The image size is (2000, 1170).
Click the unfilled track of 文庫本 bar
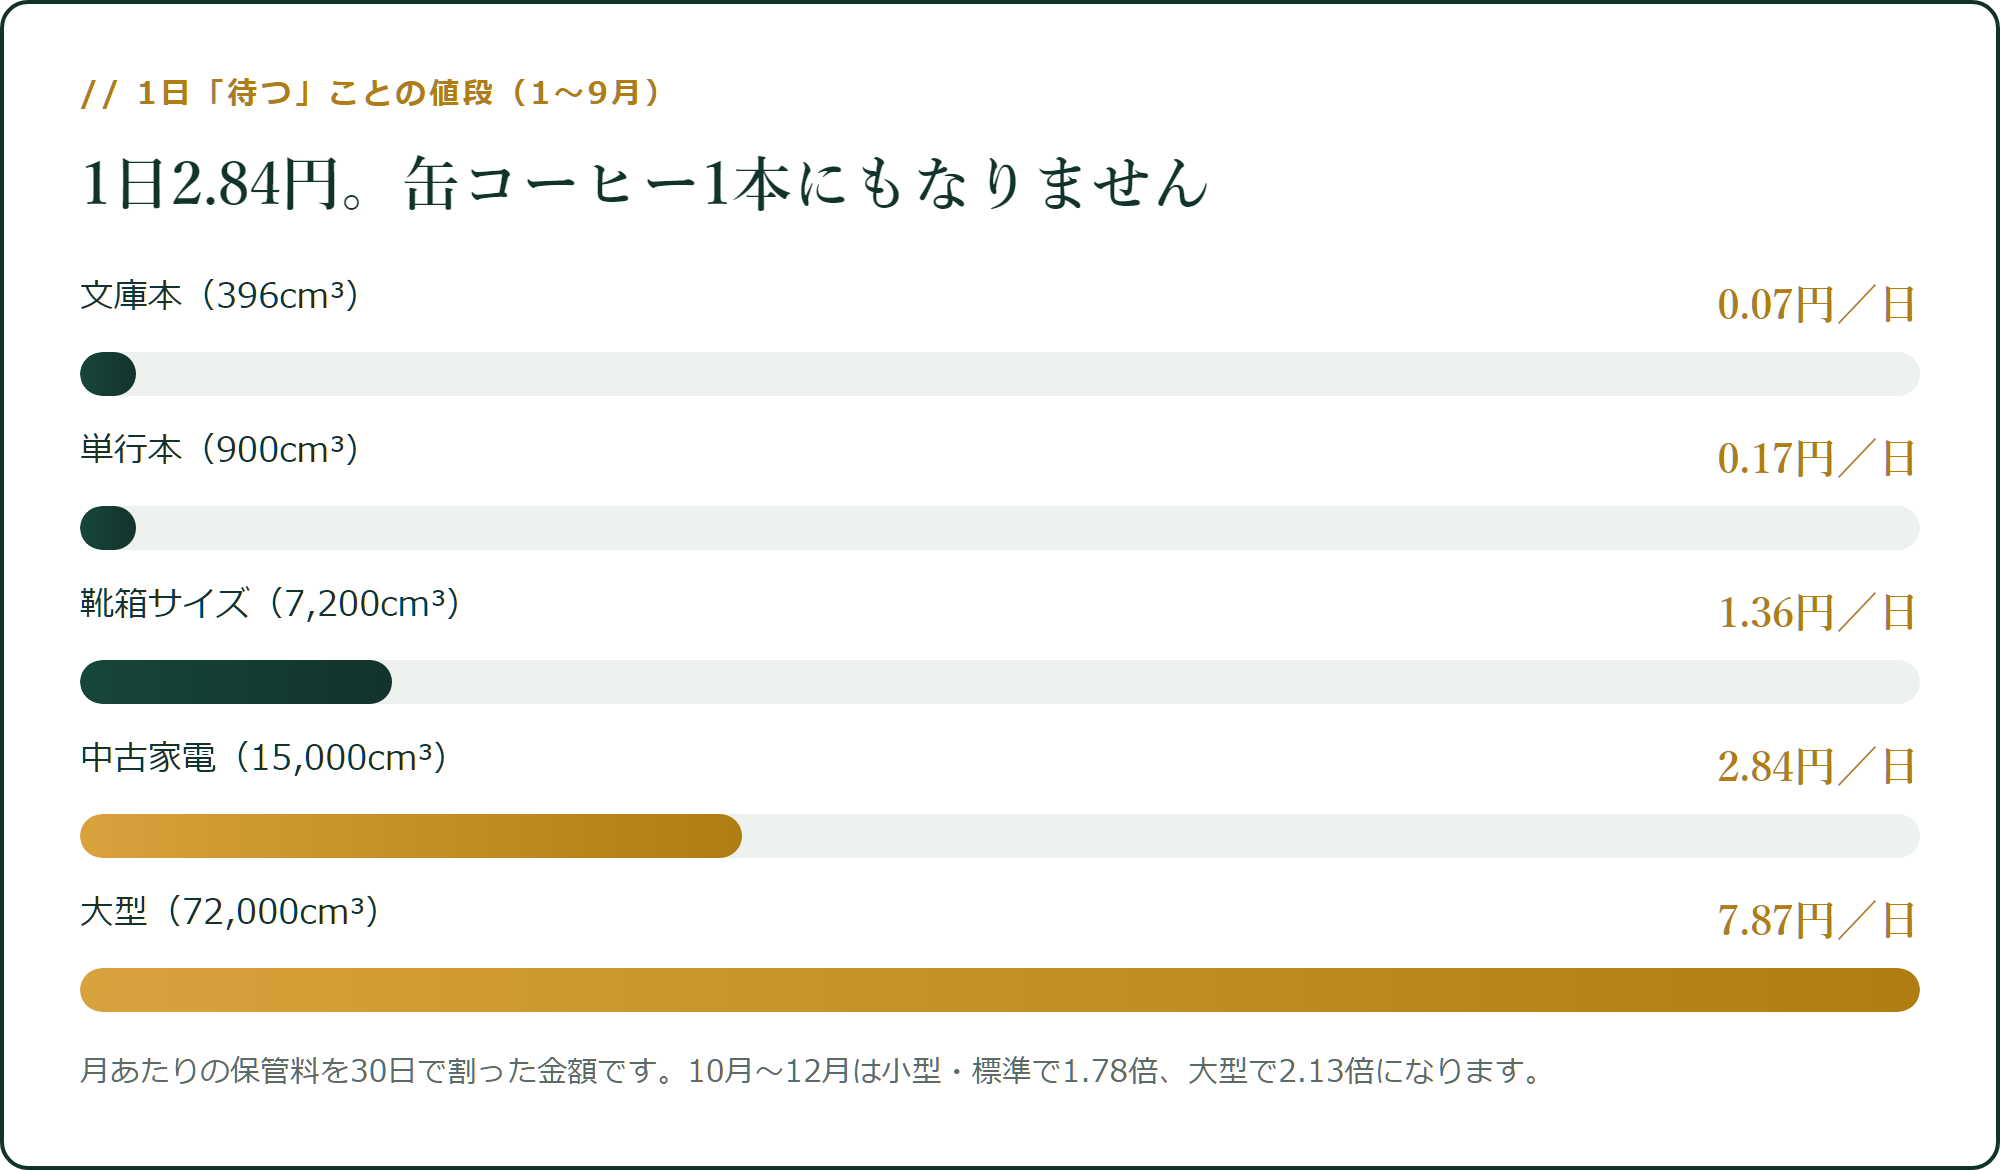(x=1028, y=374)
